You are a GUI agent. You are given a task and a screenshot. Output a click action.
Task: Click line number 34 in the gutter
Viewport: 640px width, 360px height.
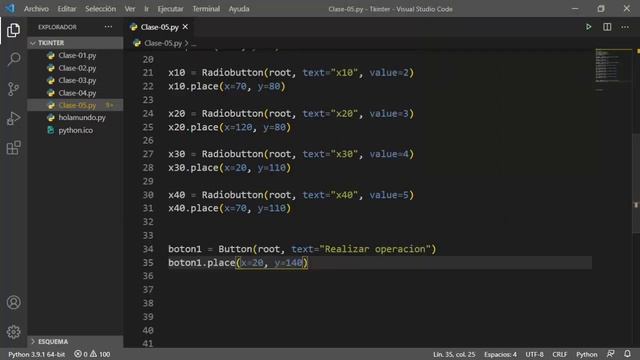tap(148, 249)
